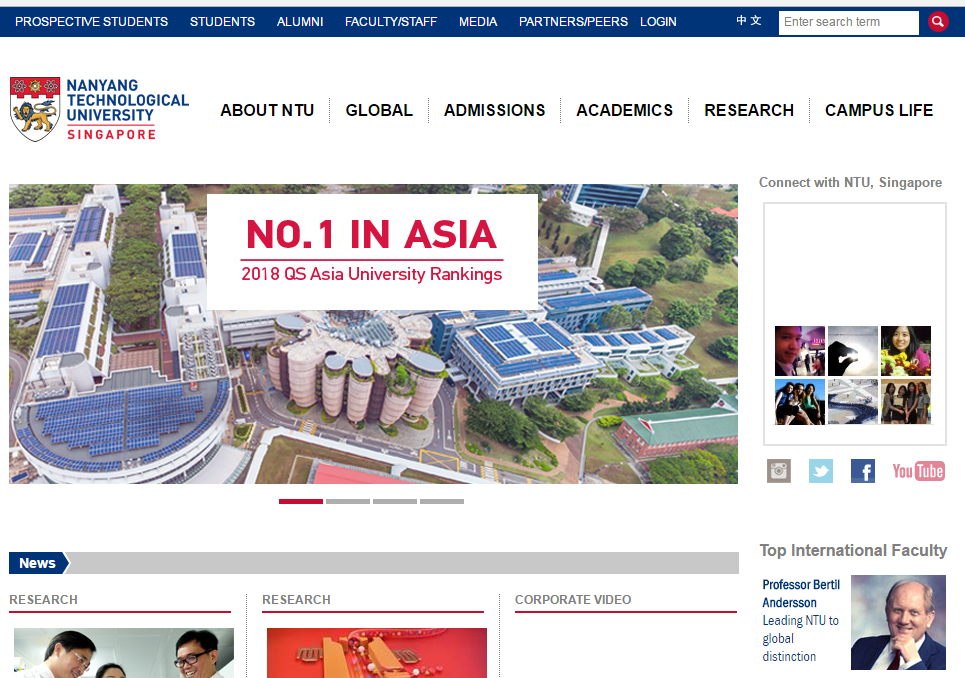Select the first red carousel indicator

click(301, 501)
